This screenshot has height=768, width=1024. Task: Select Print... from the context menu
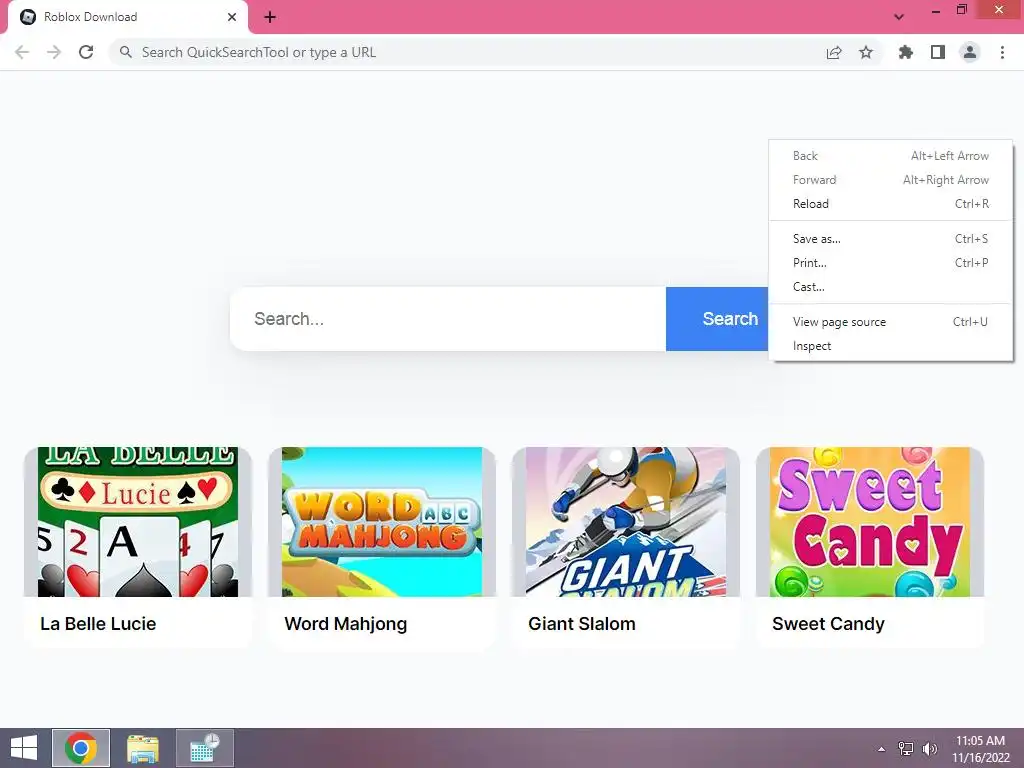[x=891, y=263]
